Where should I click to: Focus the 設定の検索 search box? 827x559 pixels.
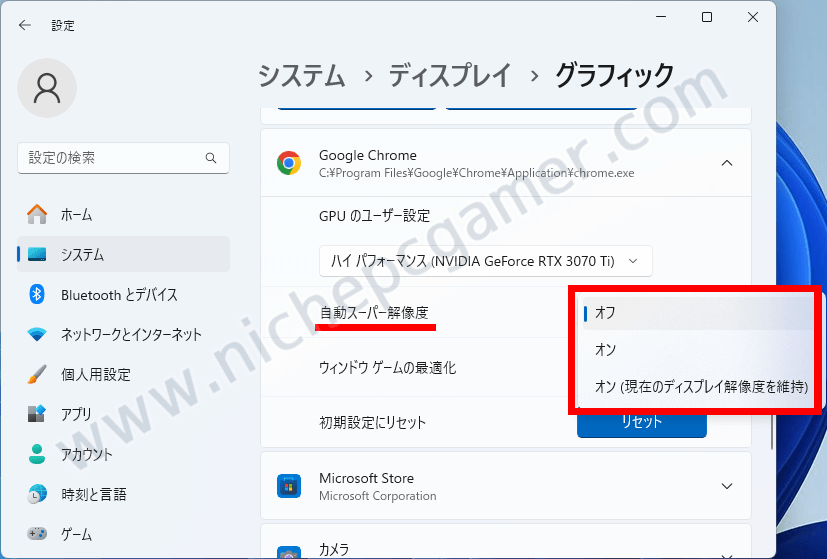[x=123, y=158]
